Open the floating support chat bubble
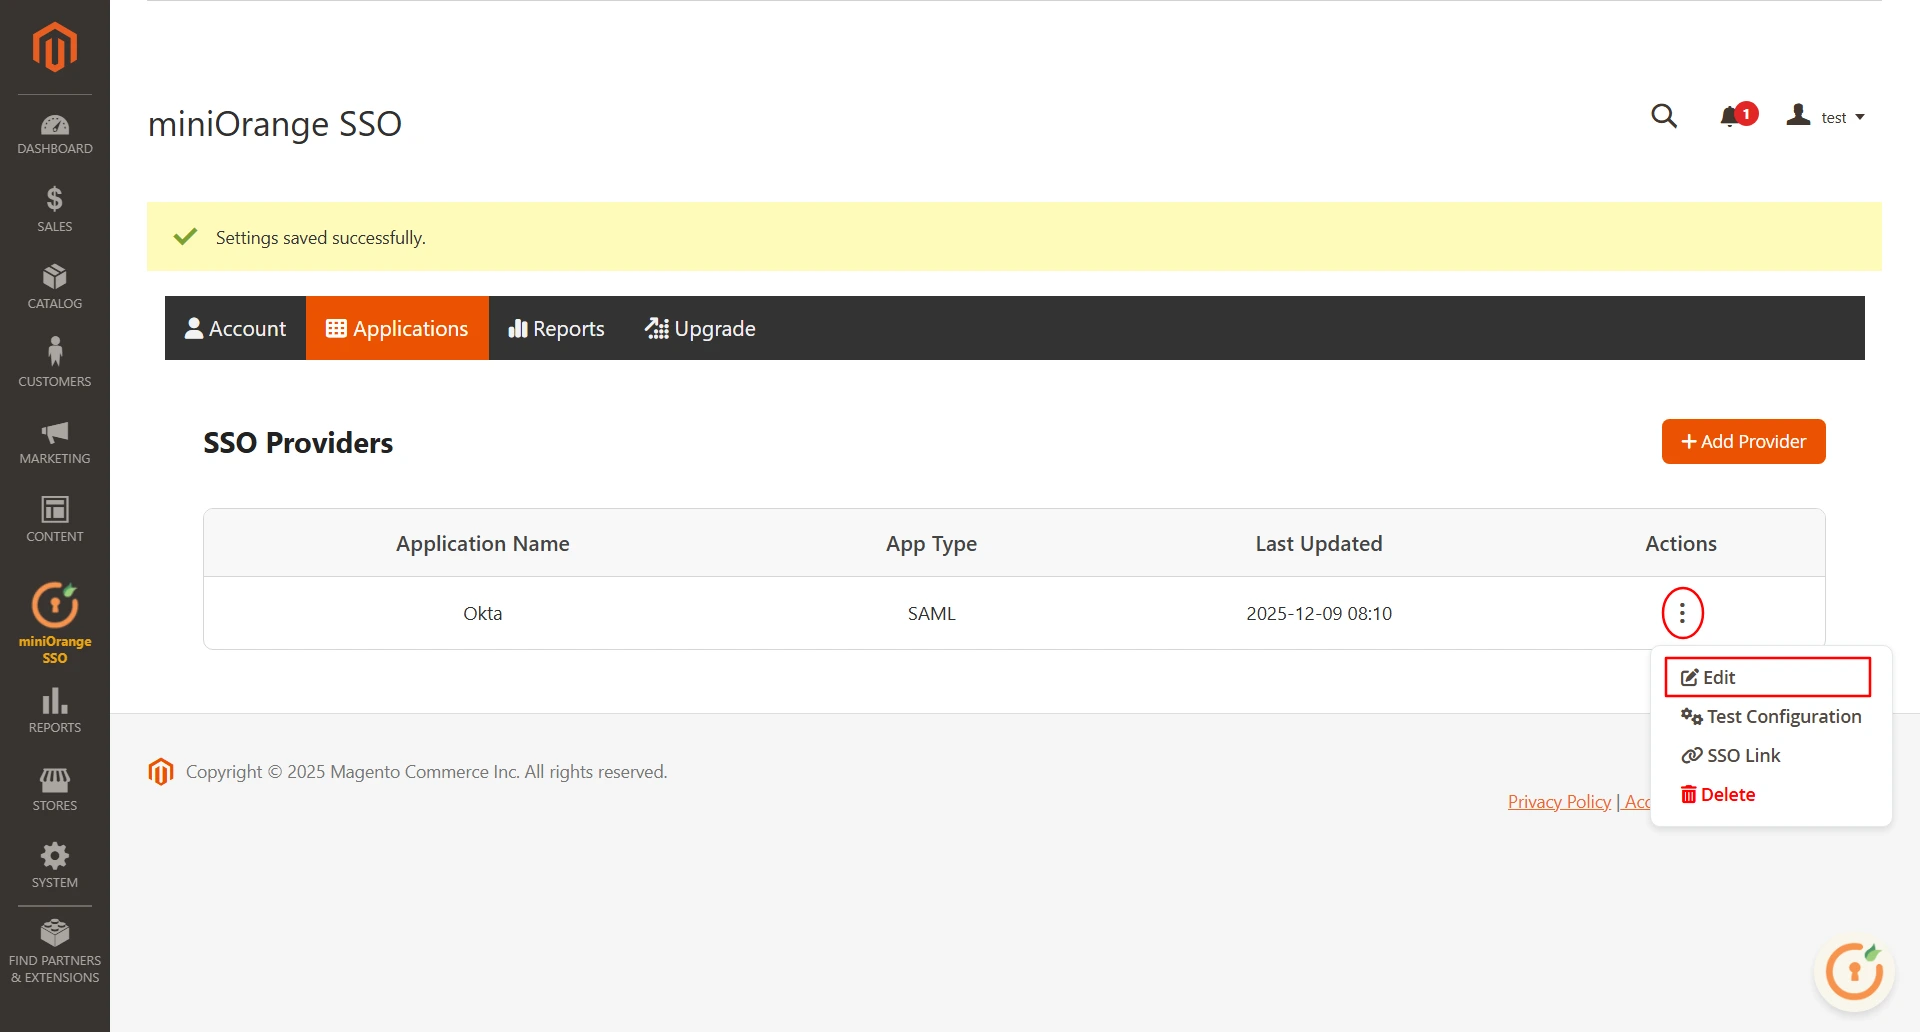This screenshot has height=1032, width=1920. pos(1853,970)
